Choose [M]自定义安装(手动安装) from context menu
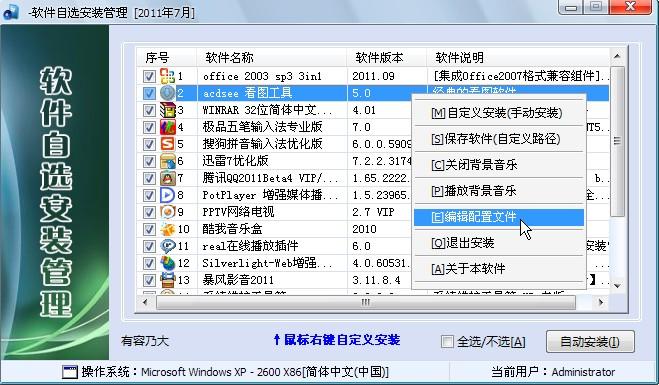Viewport: 659px width, 385px height. pyautogui.click(x=499, y=113)
